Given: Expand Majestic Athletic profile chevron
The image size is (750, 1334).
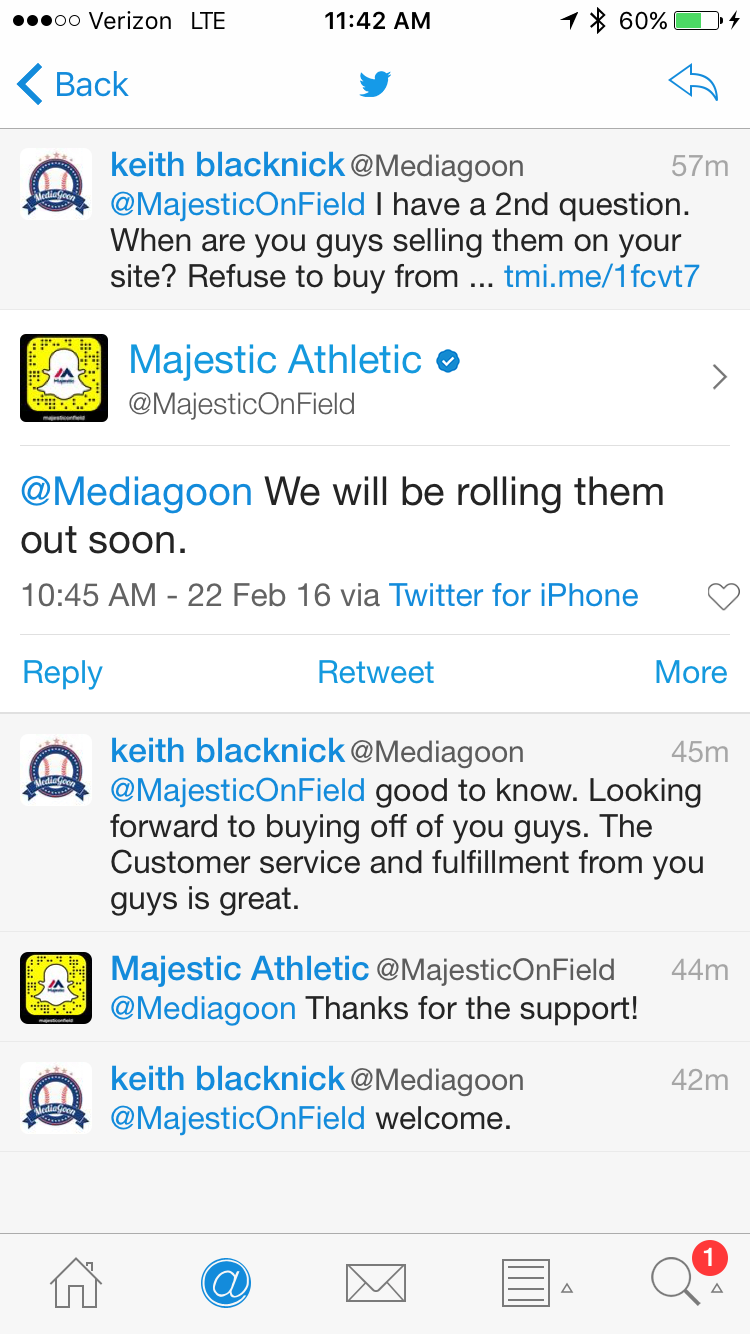Looking at the screenshot, I should 718,377.
